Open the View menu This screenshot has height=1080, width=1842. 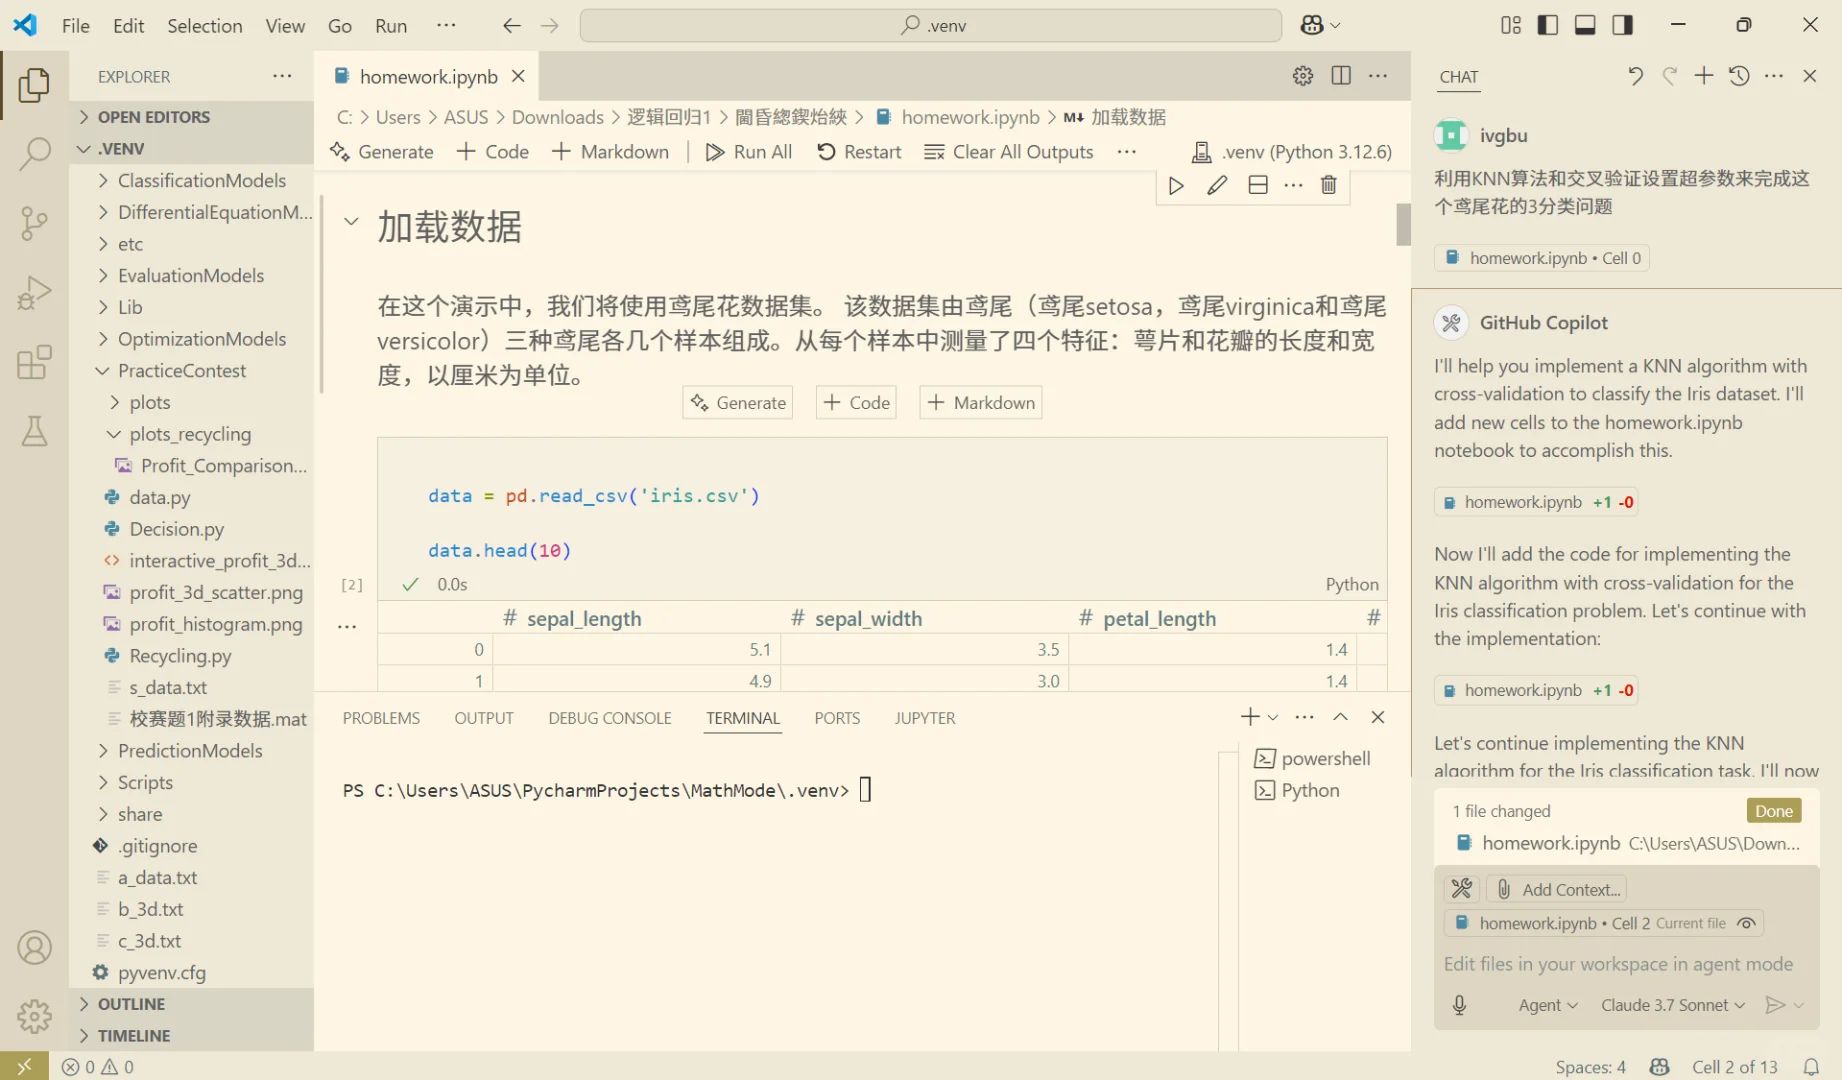285,25
